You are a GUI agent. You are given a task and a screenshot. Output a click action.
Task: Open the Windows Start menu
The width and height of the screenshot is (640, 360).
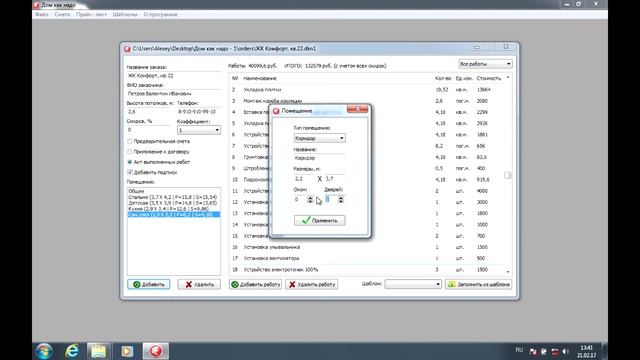(x=44, y=351)
